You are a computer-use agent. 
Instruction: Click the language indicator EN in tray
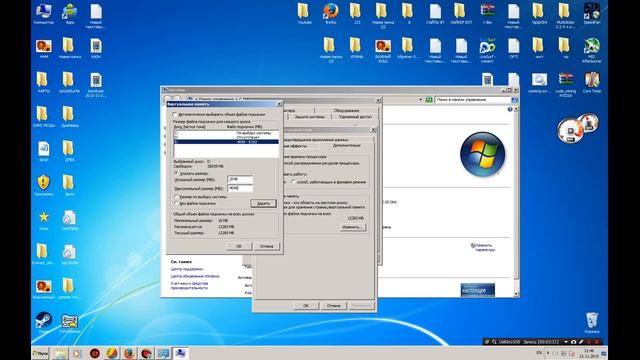[x=539, y=353]
